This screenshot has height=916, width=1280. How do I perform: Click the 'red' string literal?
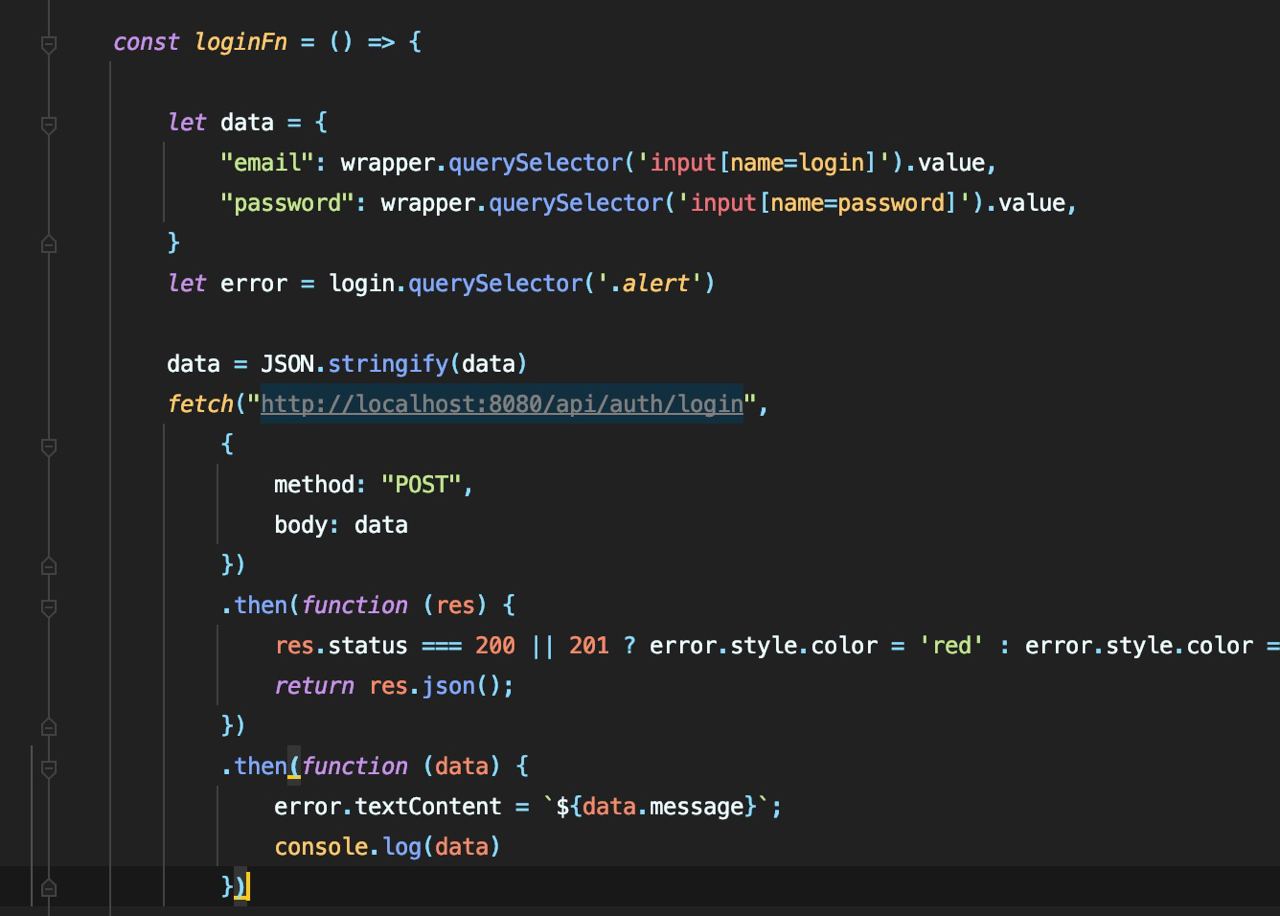952,646
